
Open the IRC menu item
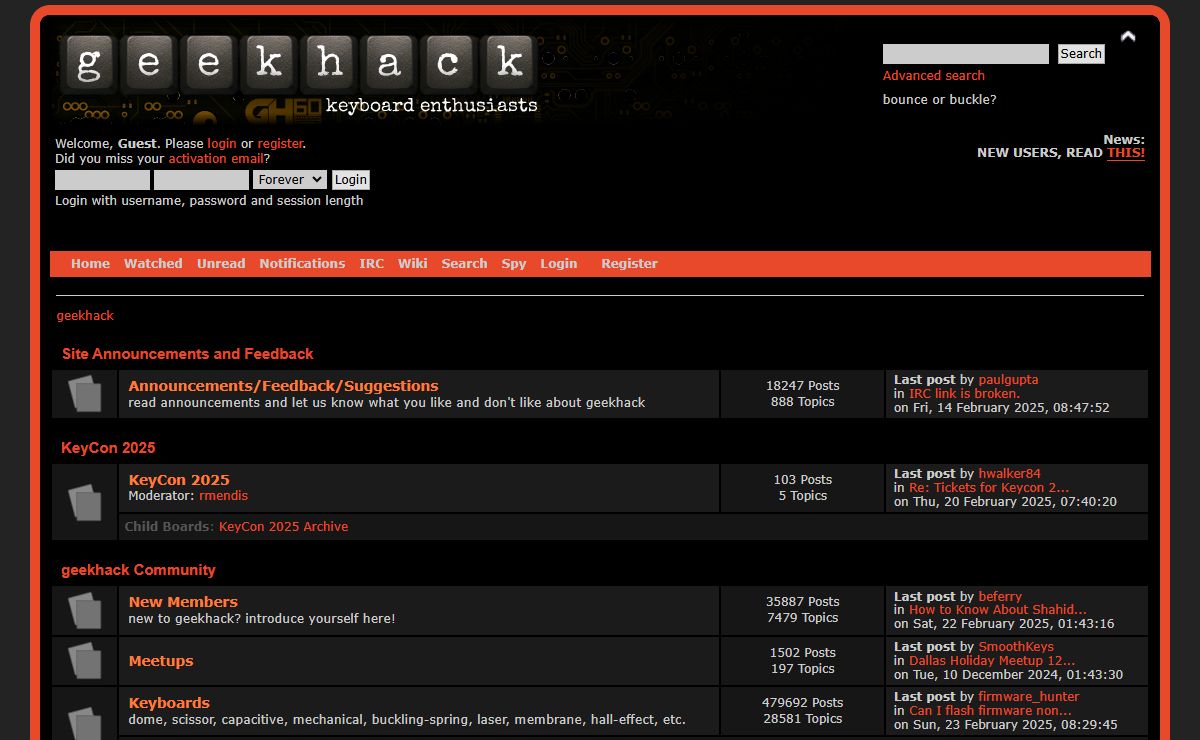pyautogui.click(x=372, y=264)
